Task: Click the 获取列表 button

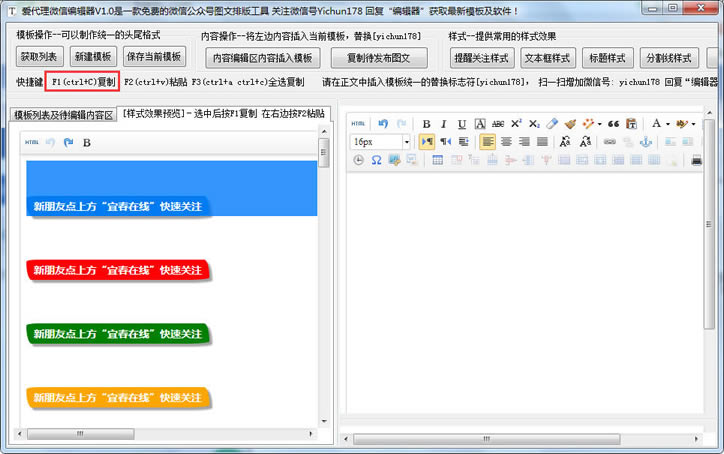Action: coord(39,57)
